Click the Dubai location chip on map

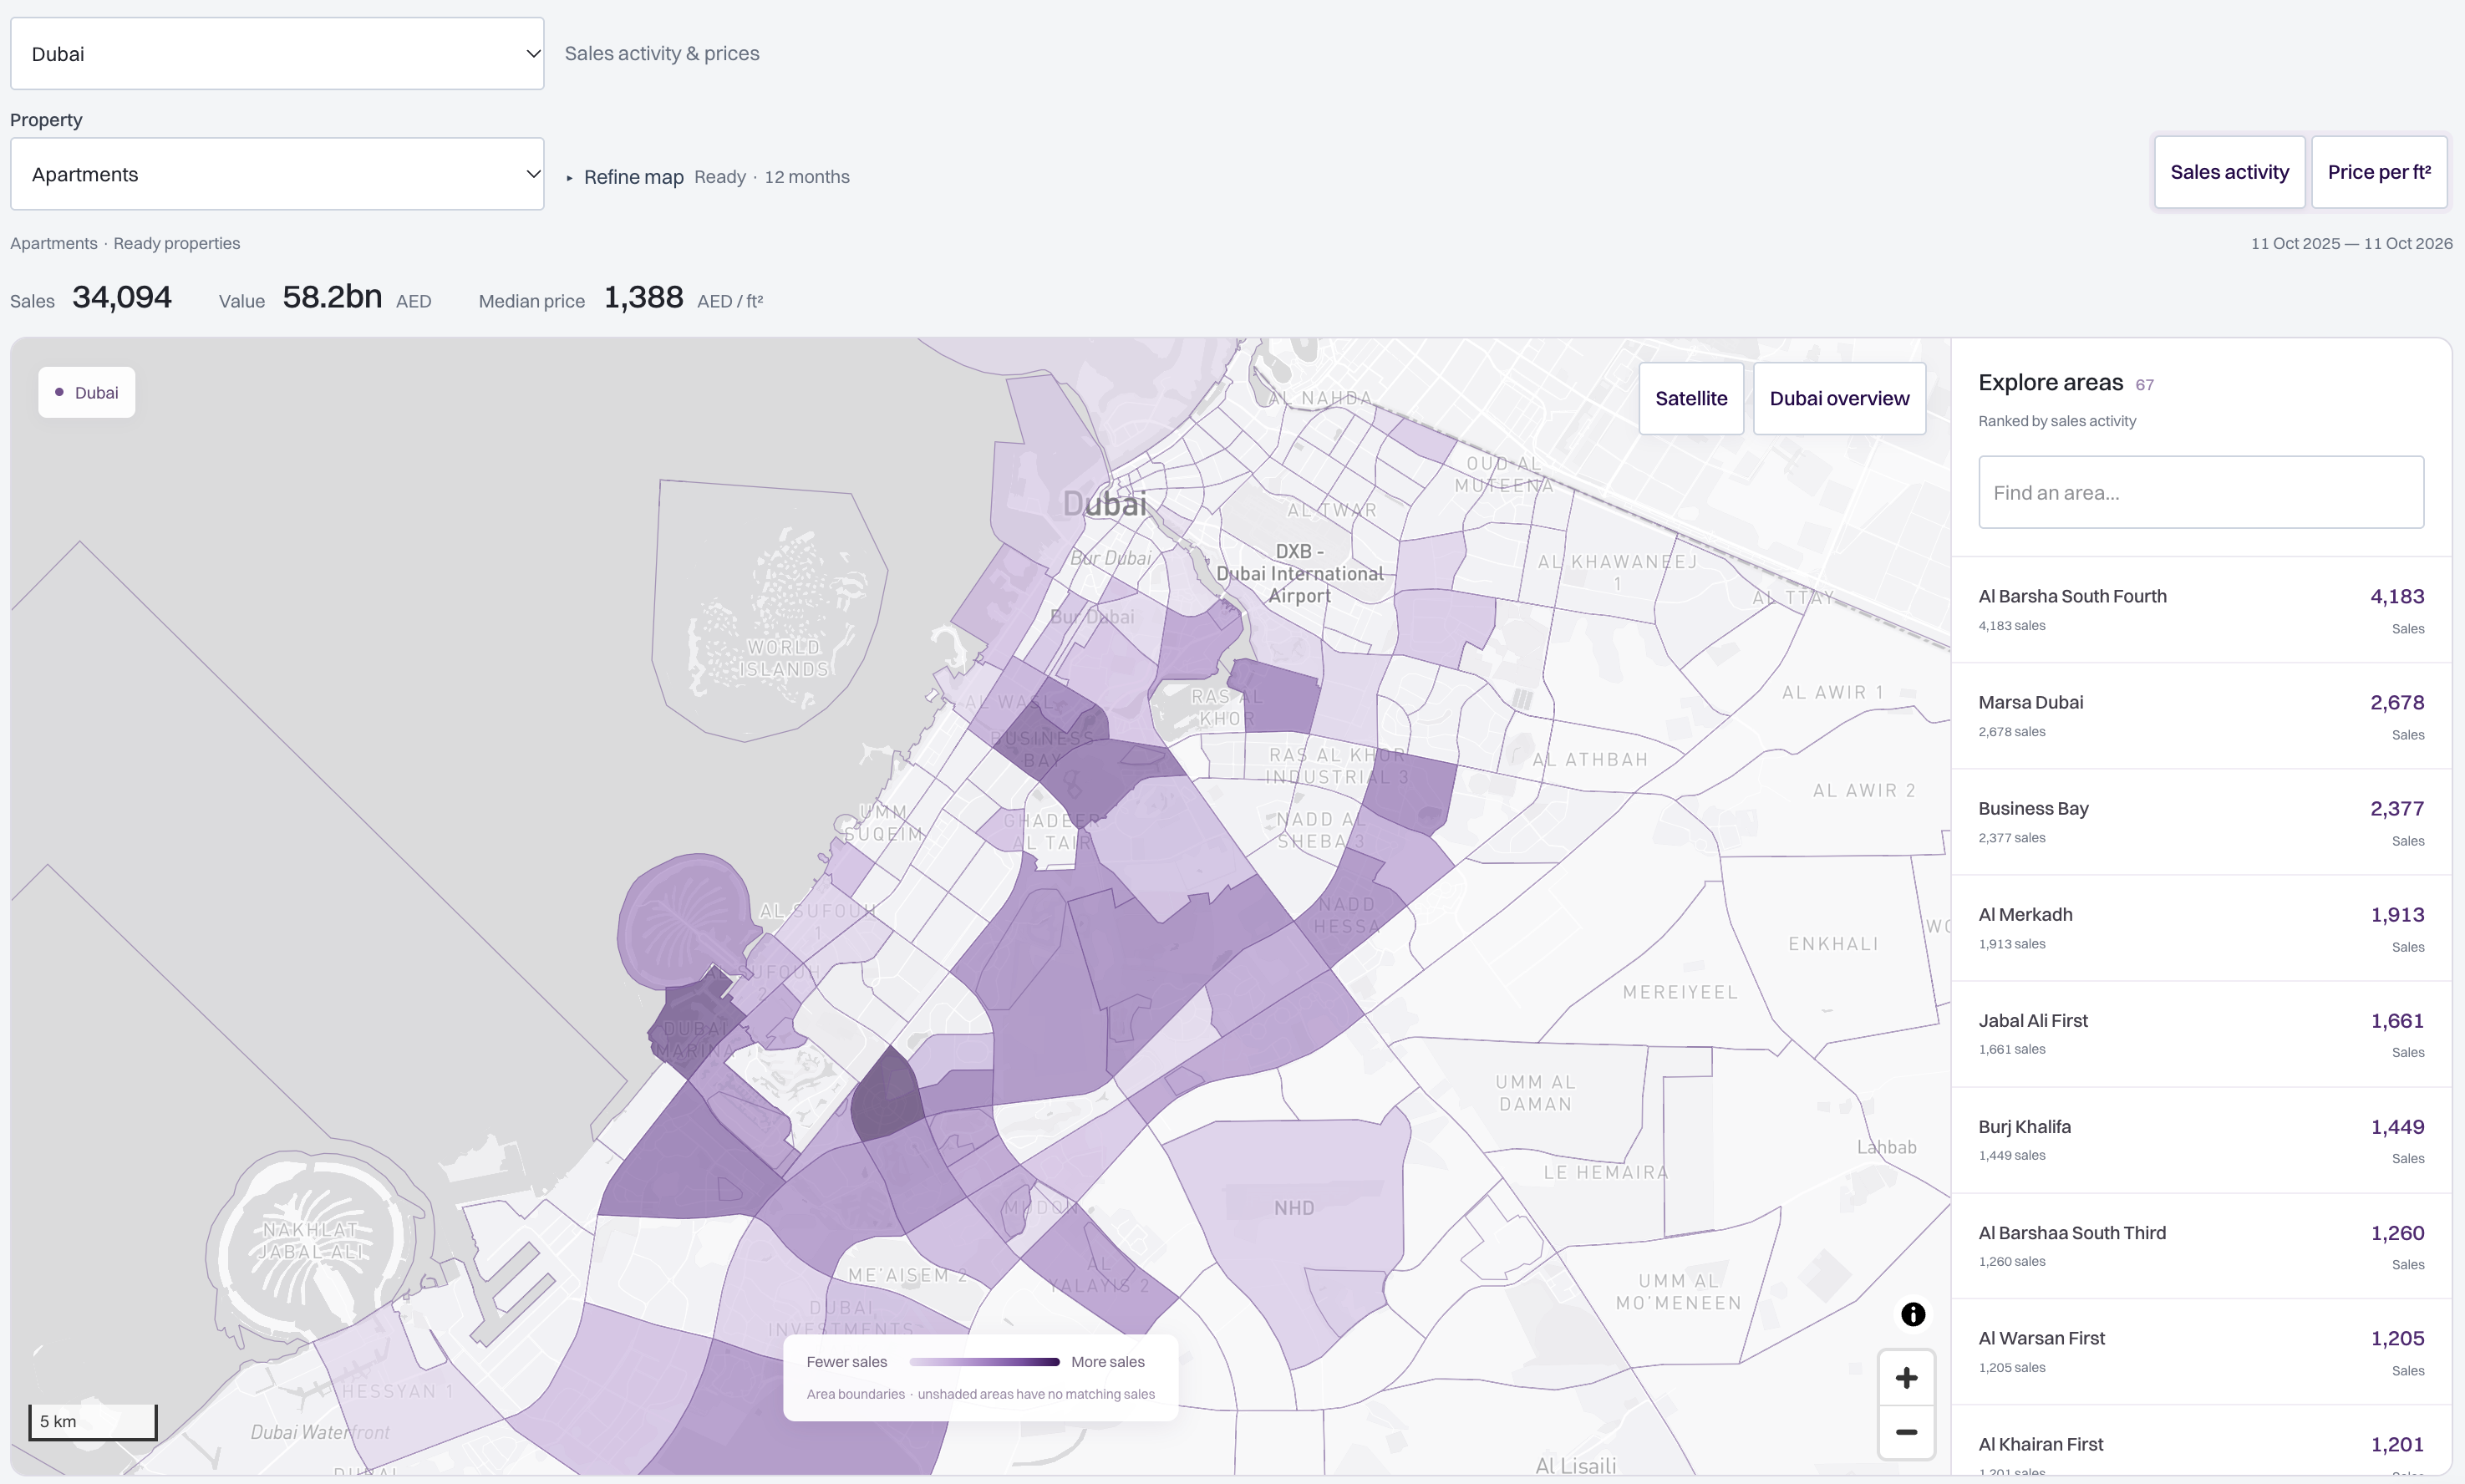point(87,392)
